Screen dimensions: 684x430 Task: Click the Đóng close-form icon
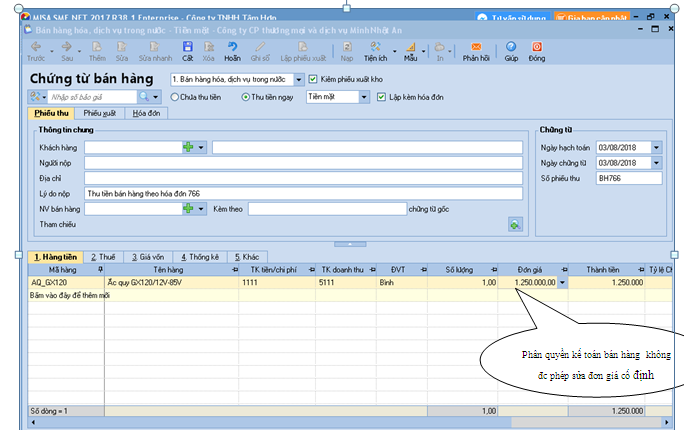tap(537, 50)
